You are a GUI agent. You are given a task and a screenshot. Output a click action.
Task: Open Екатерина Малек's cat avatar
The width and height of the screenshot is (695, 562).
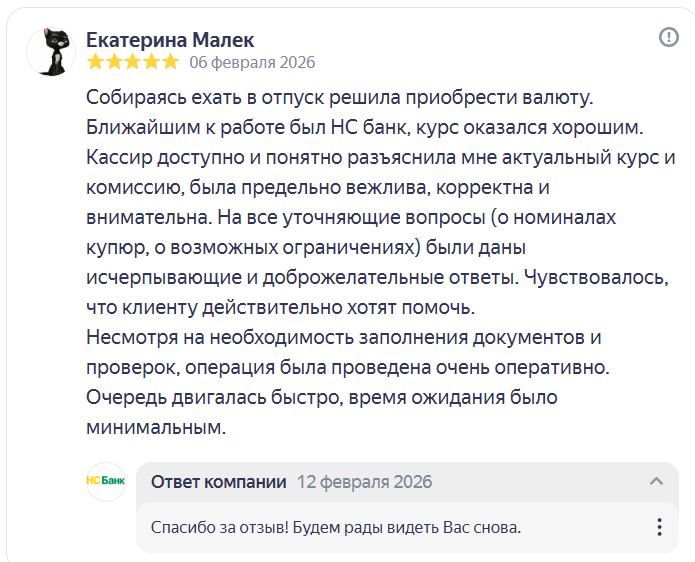point(51,50)
